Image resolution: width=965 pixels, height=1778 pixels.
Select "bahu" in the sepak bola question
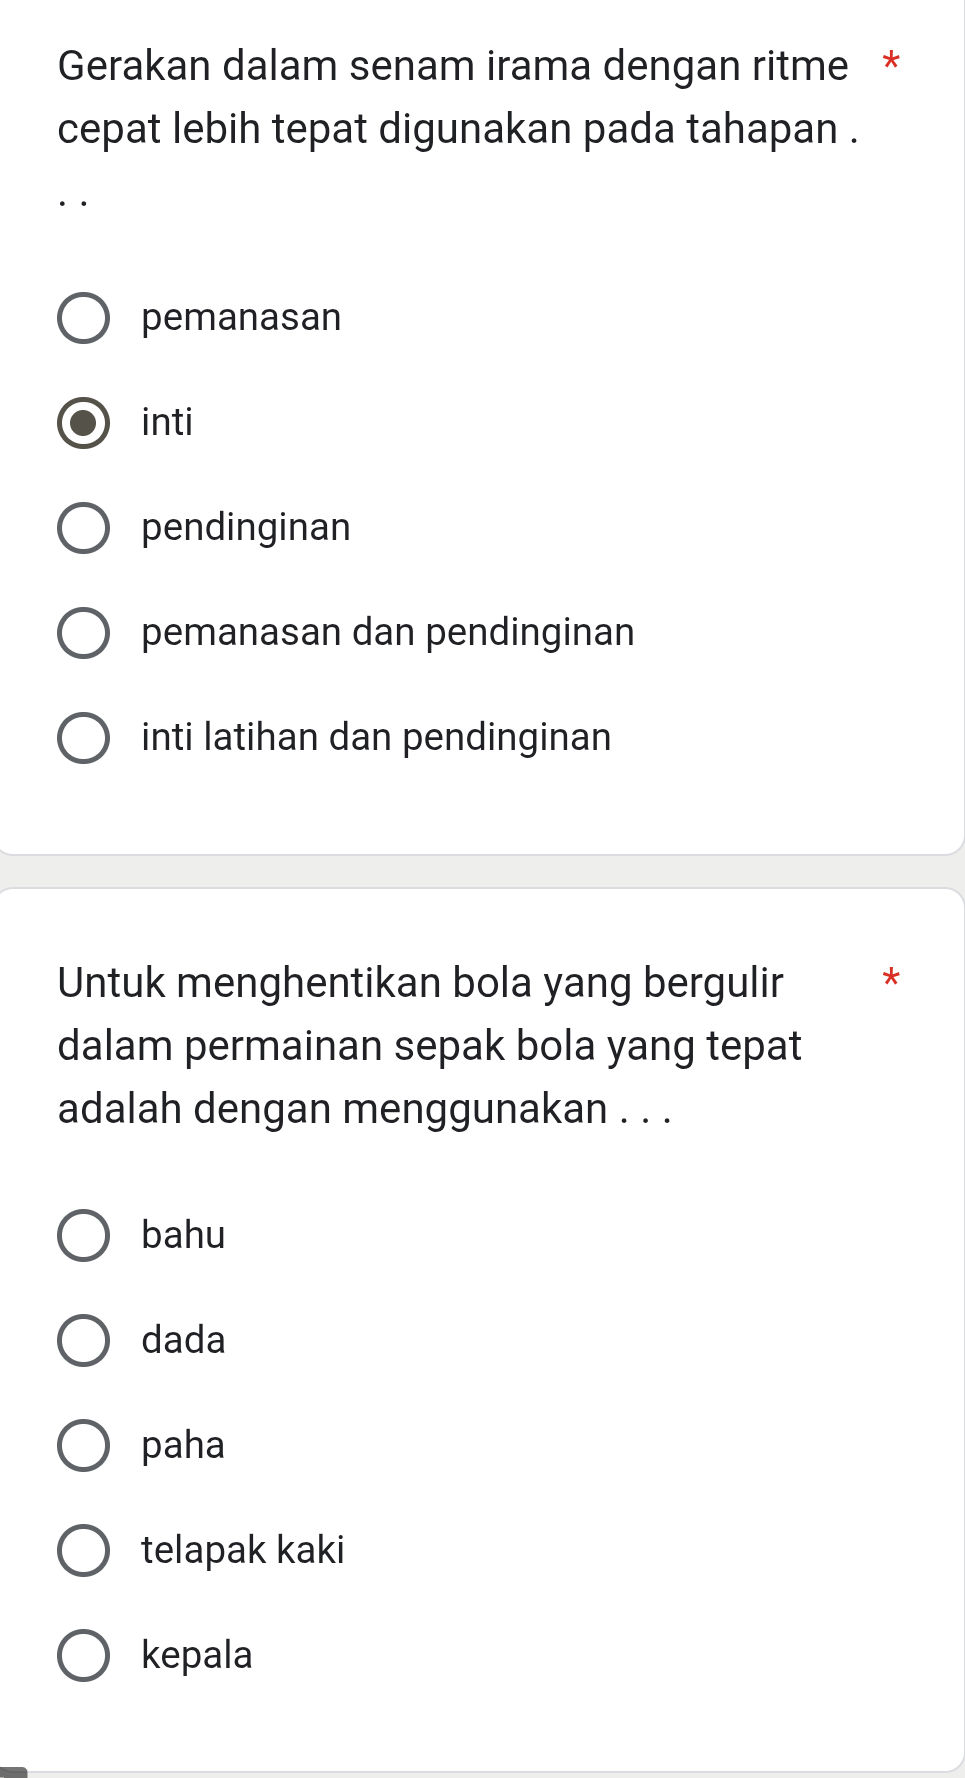pos(84,1236)
